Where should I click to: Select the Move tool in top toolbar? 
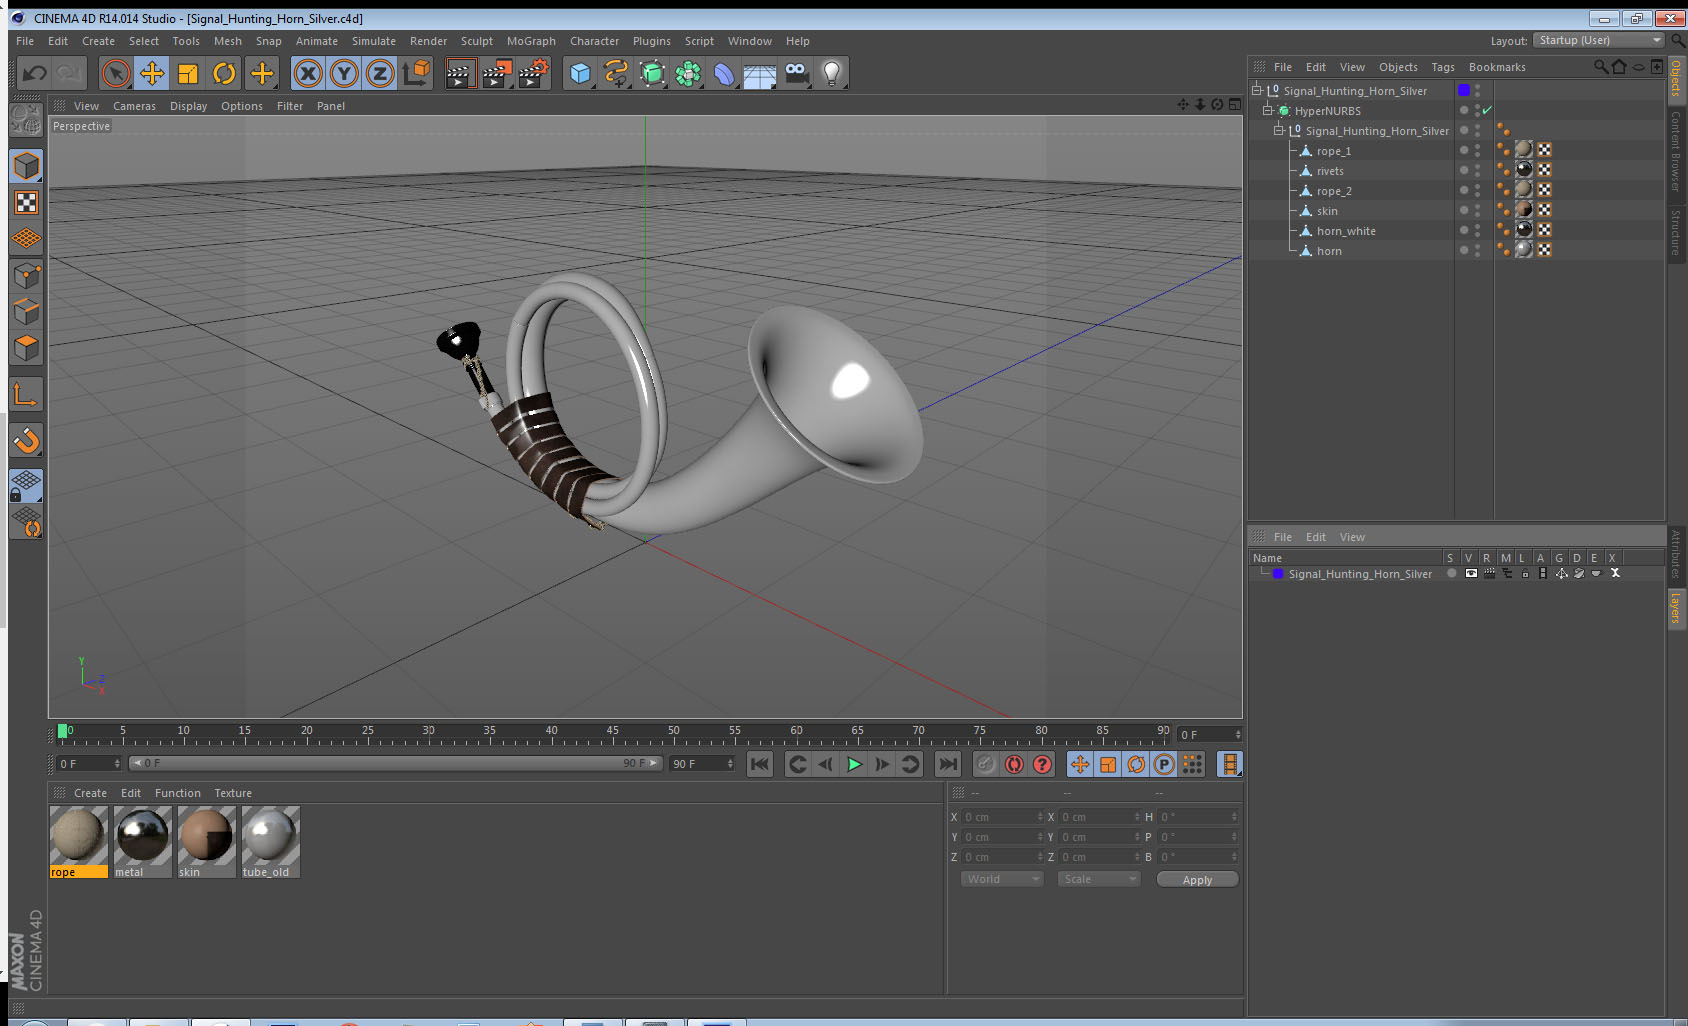(x=152, y=73)
